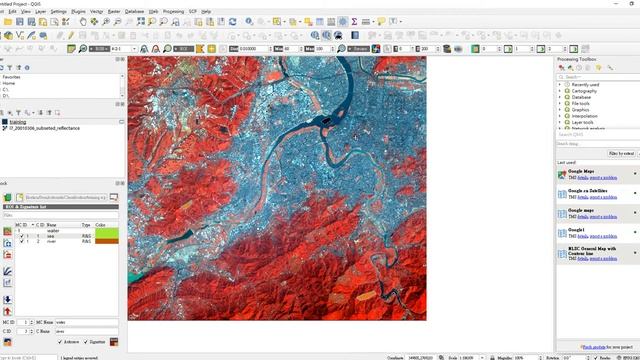Click the SCP redo ROI yellow plus icon
The image size is (640, 360).
coord(211,49)
